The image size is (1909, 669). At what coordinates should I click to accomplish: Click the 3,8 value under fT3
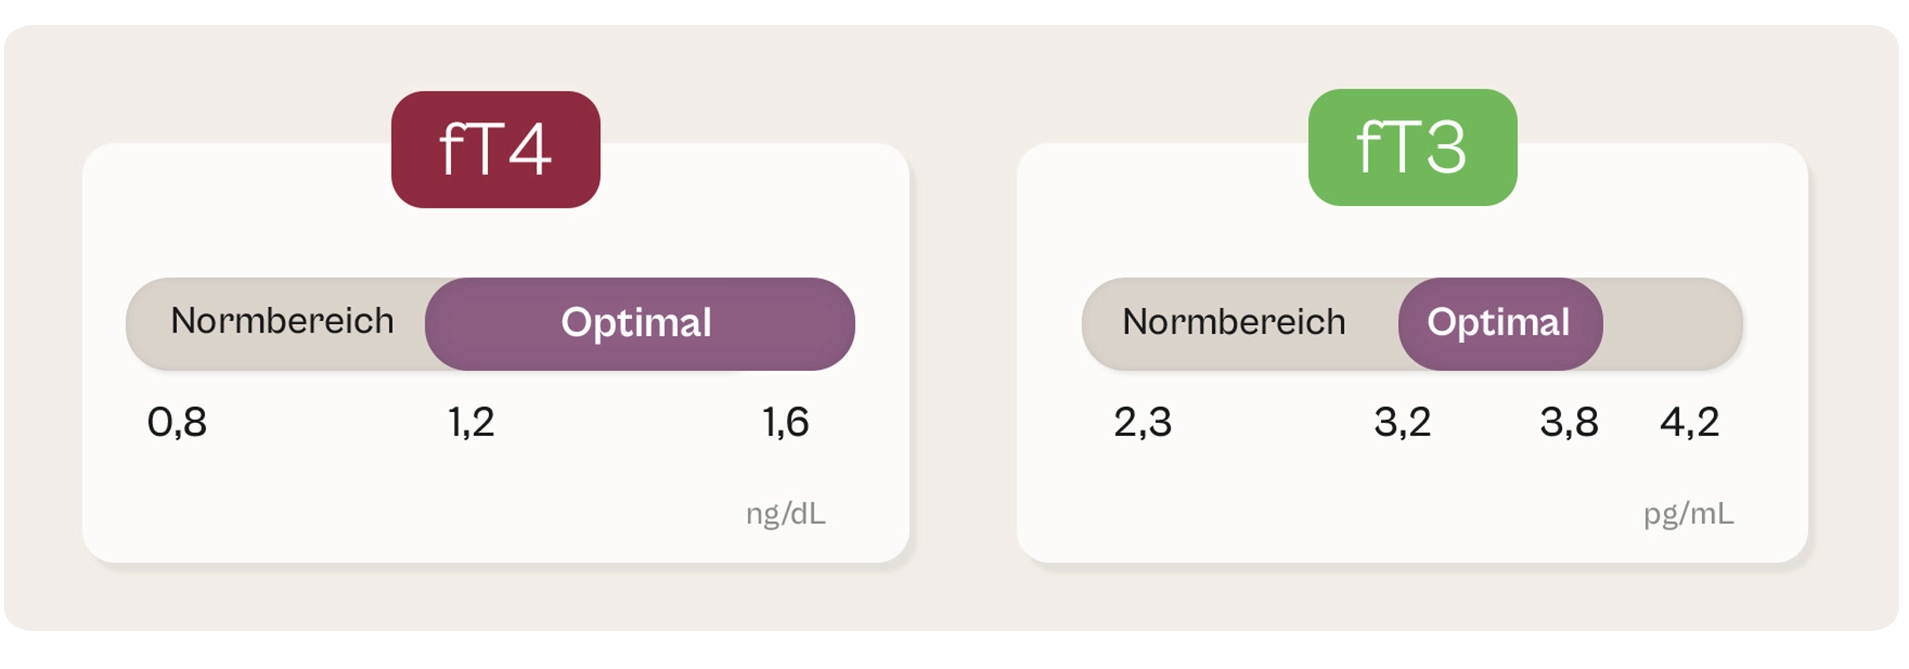[x=1569, y=422]
